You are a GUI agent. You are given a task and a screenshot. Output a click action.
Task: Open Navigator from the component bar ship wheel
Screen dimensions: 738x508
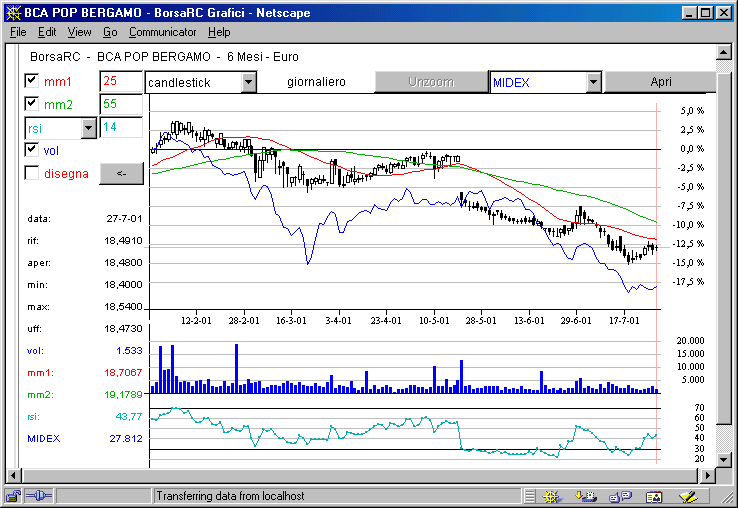(552, 496)
